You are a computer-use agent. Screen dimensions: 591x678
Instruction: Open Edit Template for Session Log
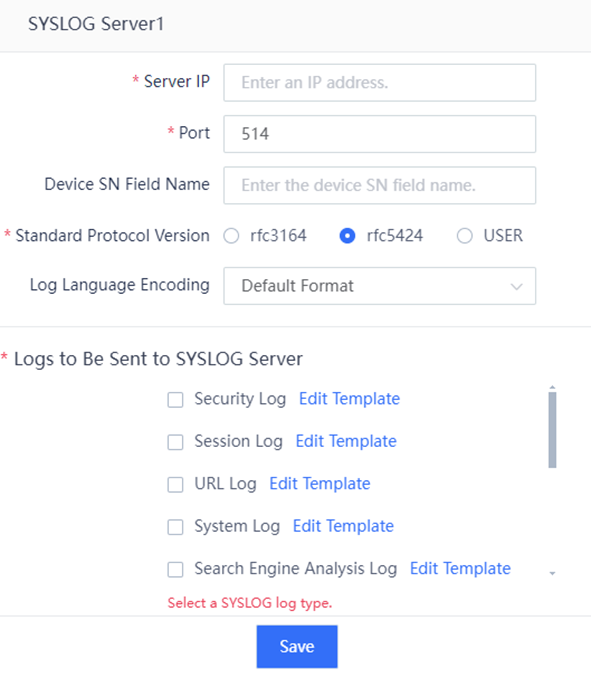tap(346, 441)
